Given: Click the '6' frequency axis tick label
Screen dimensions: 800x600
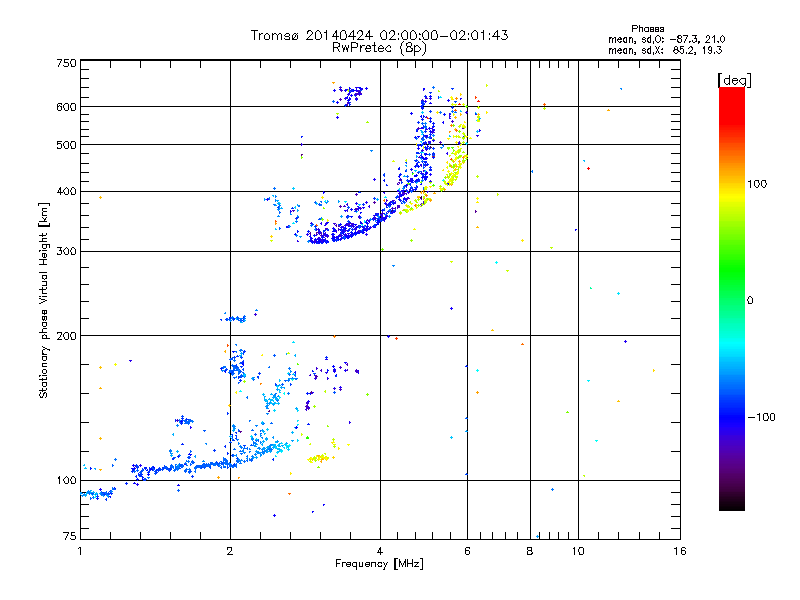Looking at the screenshot, I should click(467, 551).
